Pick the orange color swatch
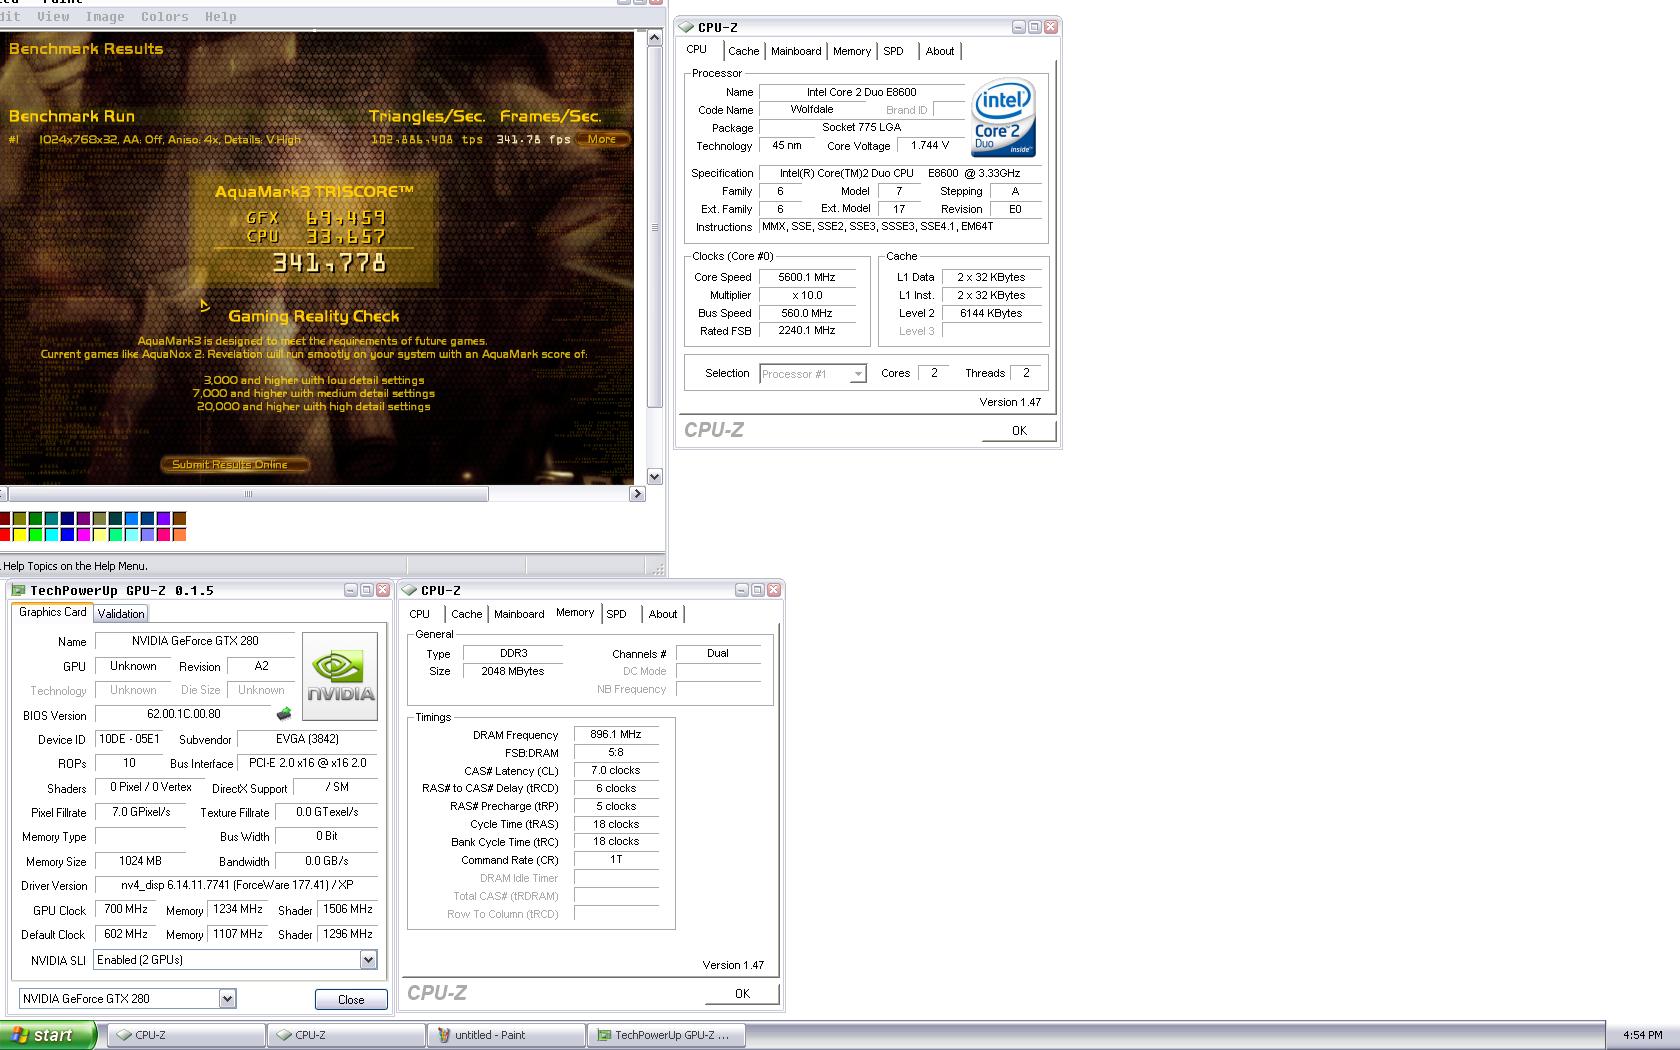The height and width of the screenshot is (1050, 1680). (180, 535)
